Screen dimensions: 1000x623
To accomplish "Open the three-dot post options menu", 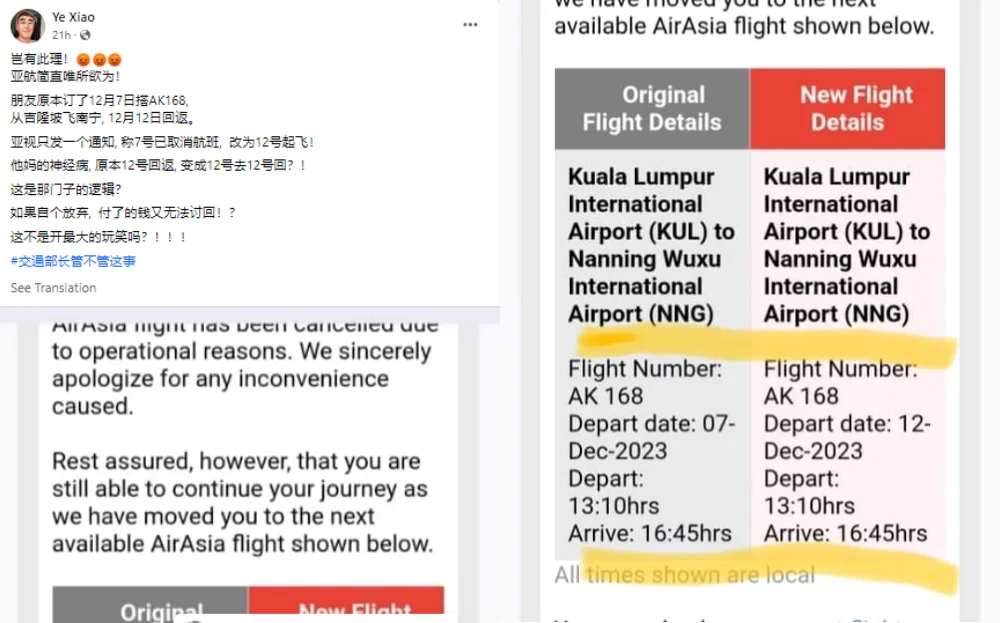I will click(x=469, y=24).
